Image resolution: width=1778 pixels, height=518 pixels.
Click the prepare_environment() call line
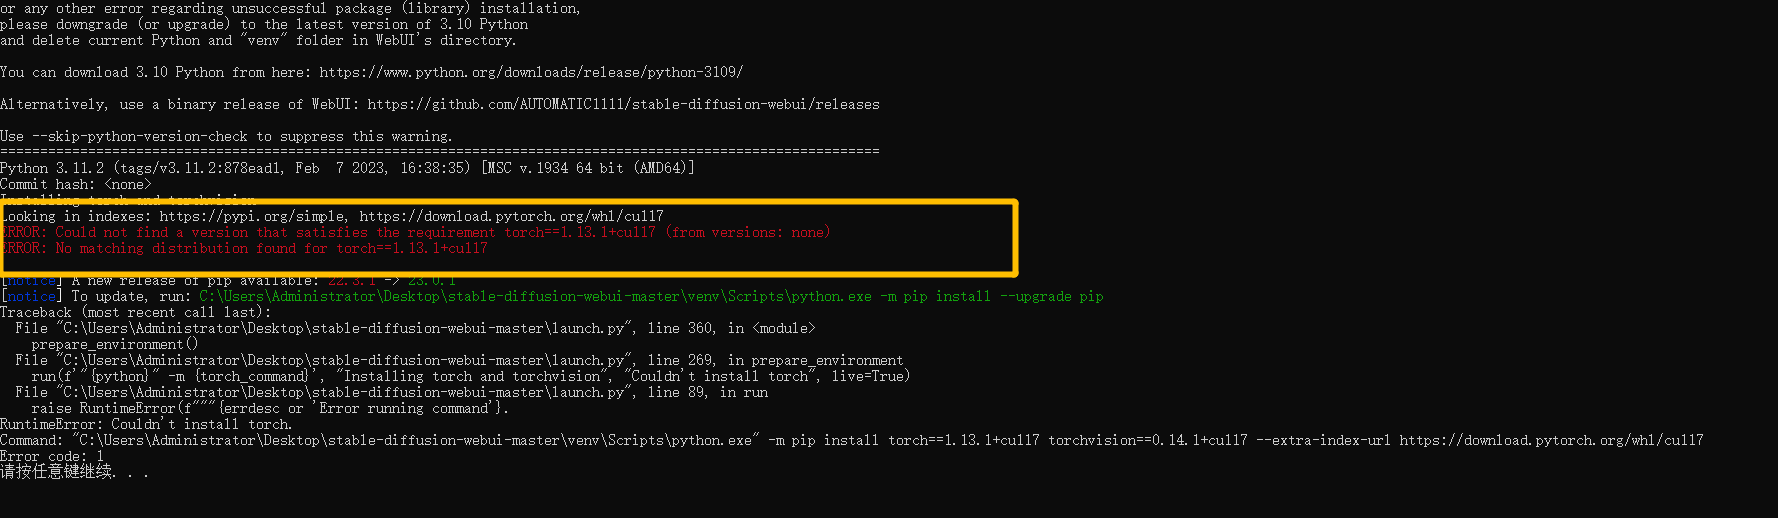click(115, 344)
